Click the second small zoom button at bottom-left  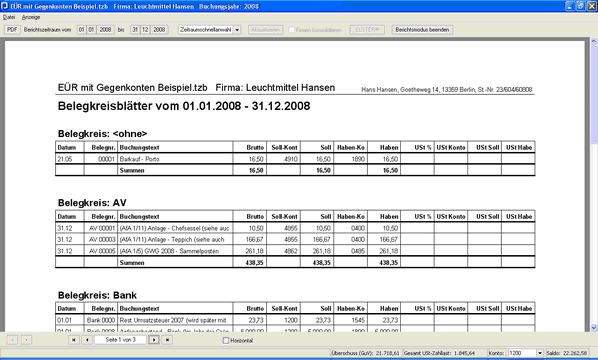[x=26, y=340]
